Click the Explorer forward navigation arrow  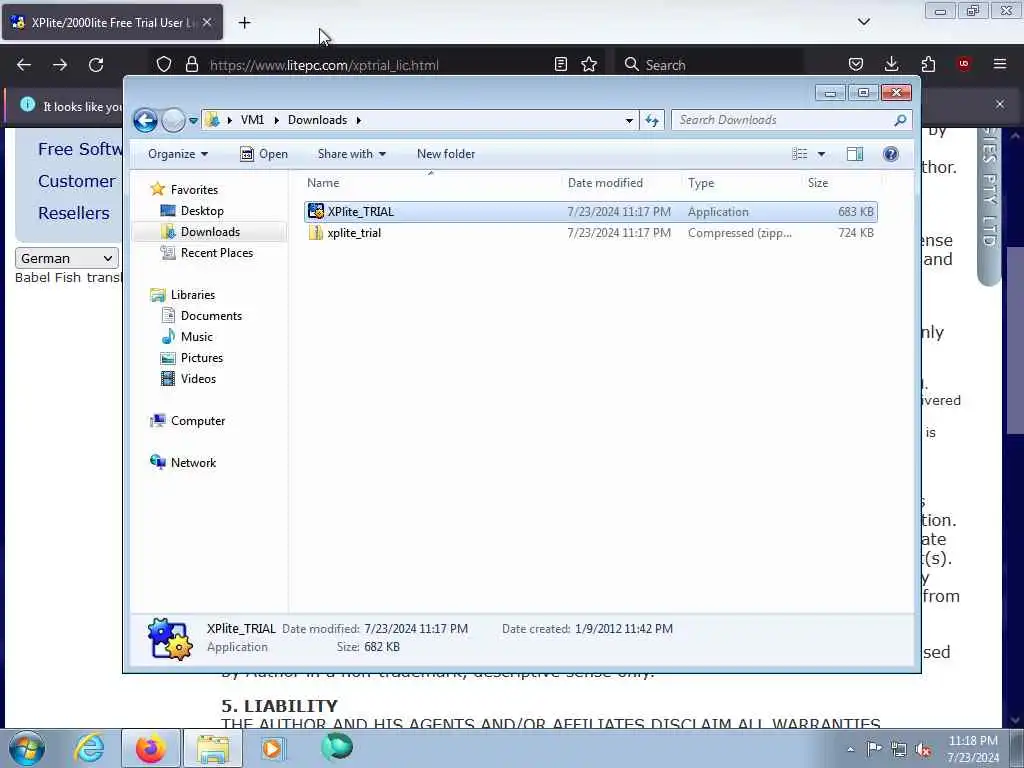173,120
